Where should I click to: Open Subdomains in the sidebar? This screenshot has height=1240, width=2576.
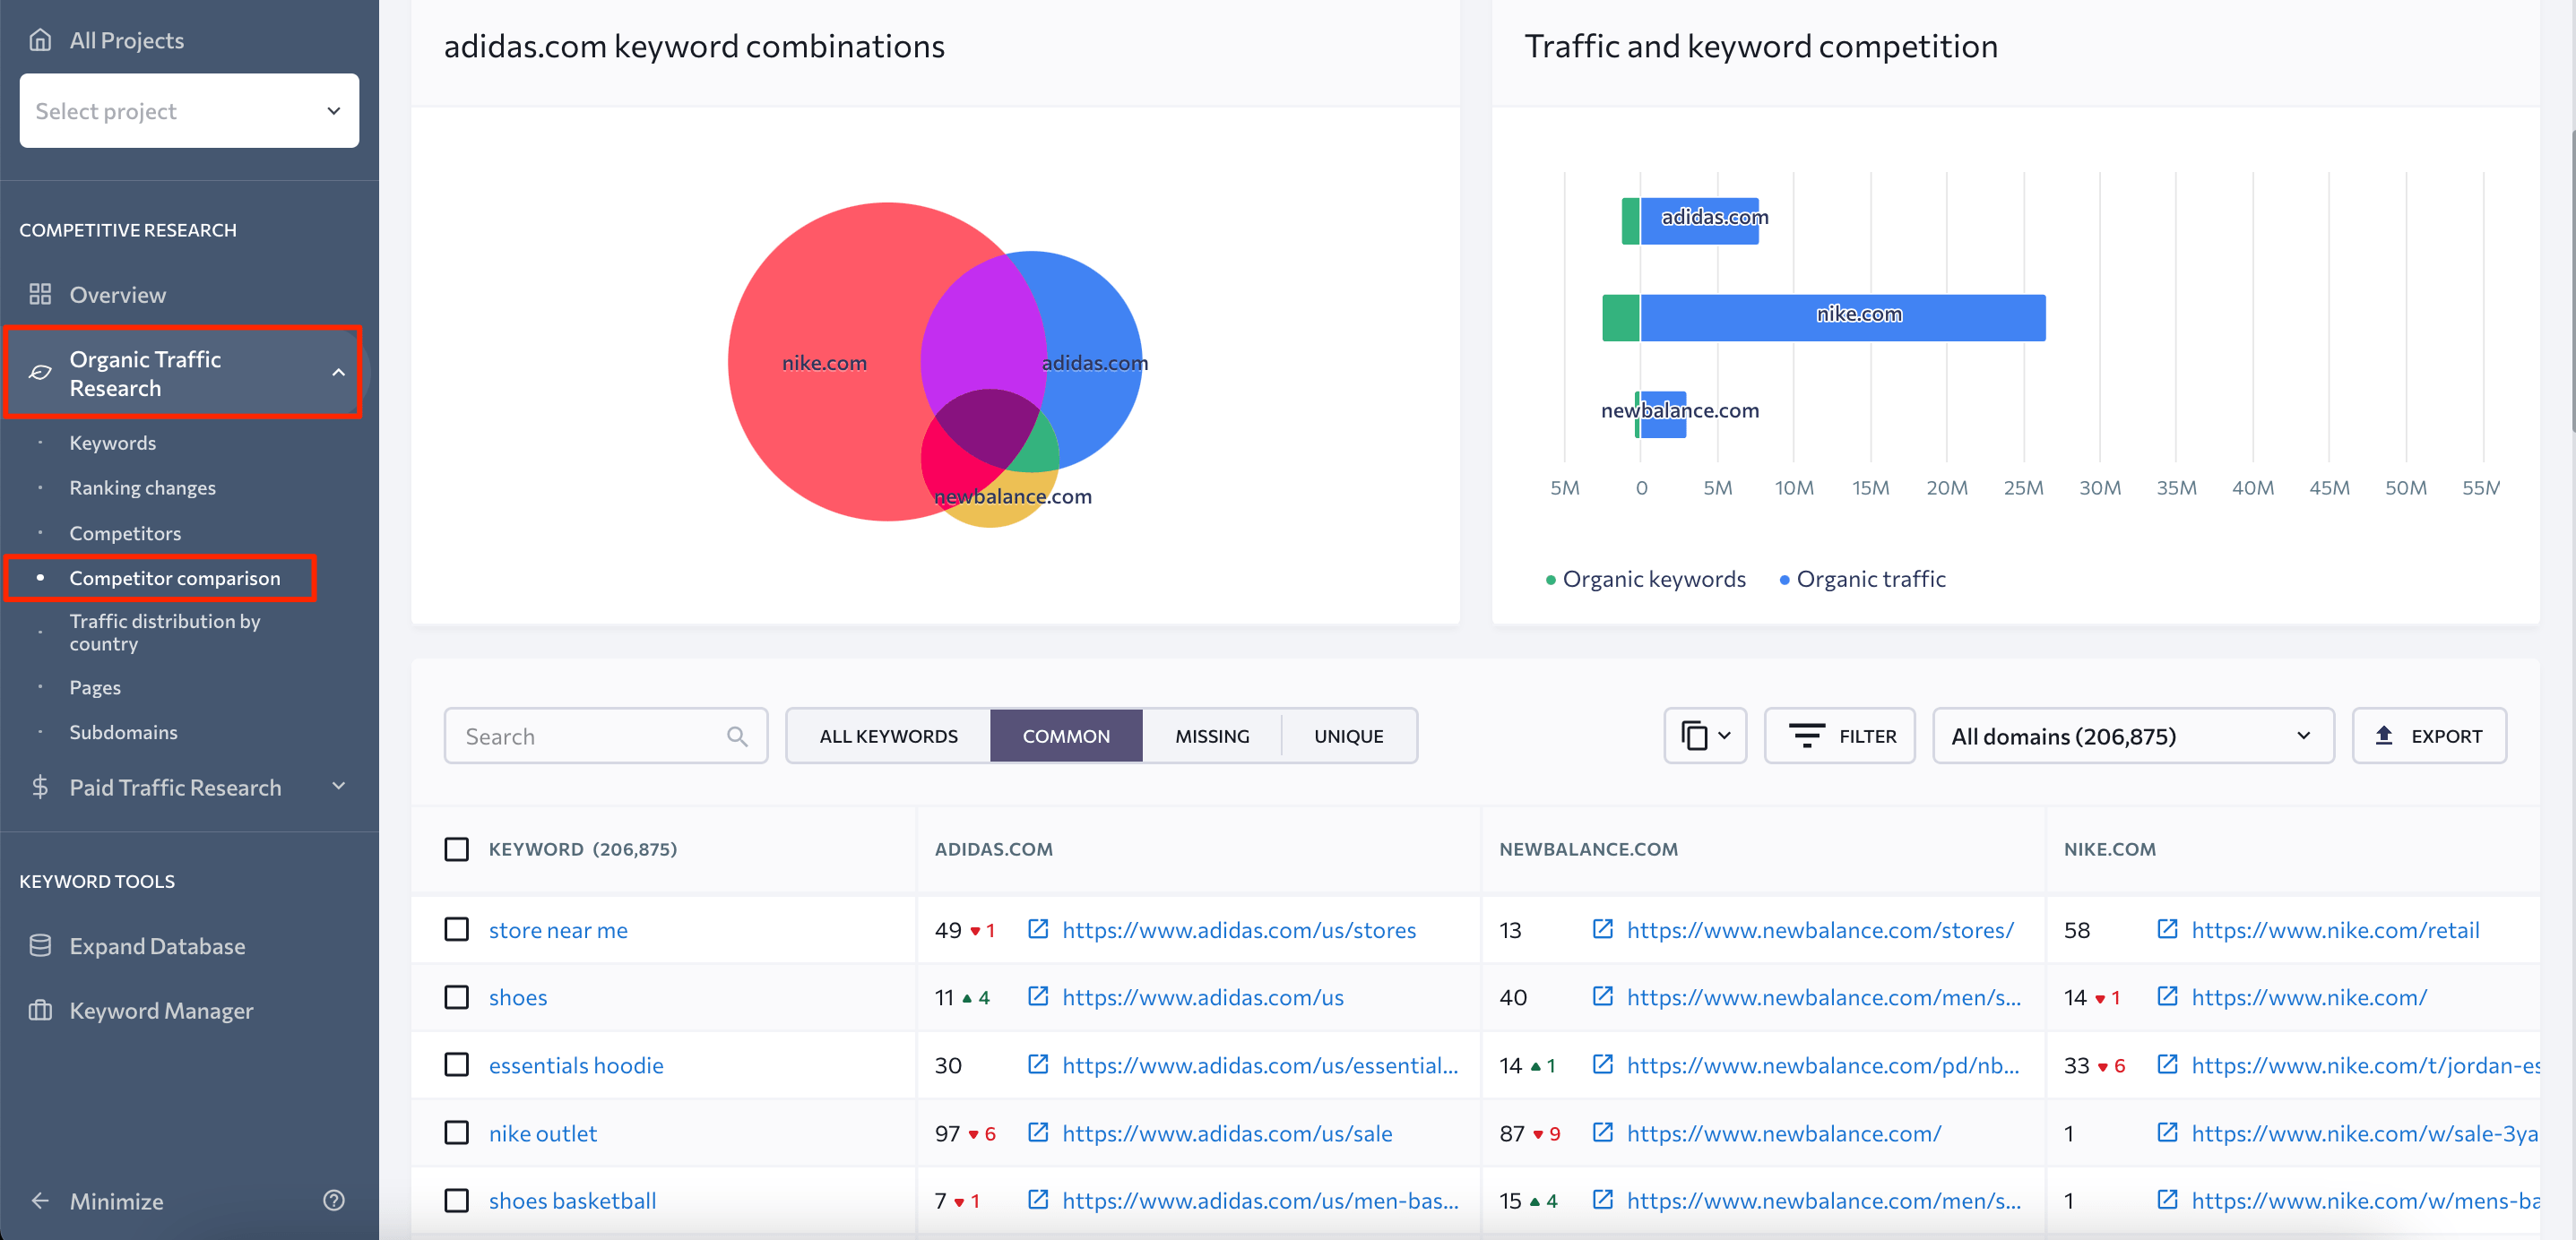(x=123, y=732)
